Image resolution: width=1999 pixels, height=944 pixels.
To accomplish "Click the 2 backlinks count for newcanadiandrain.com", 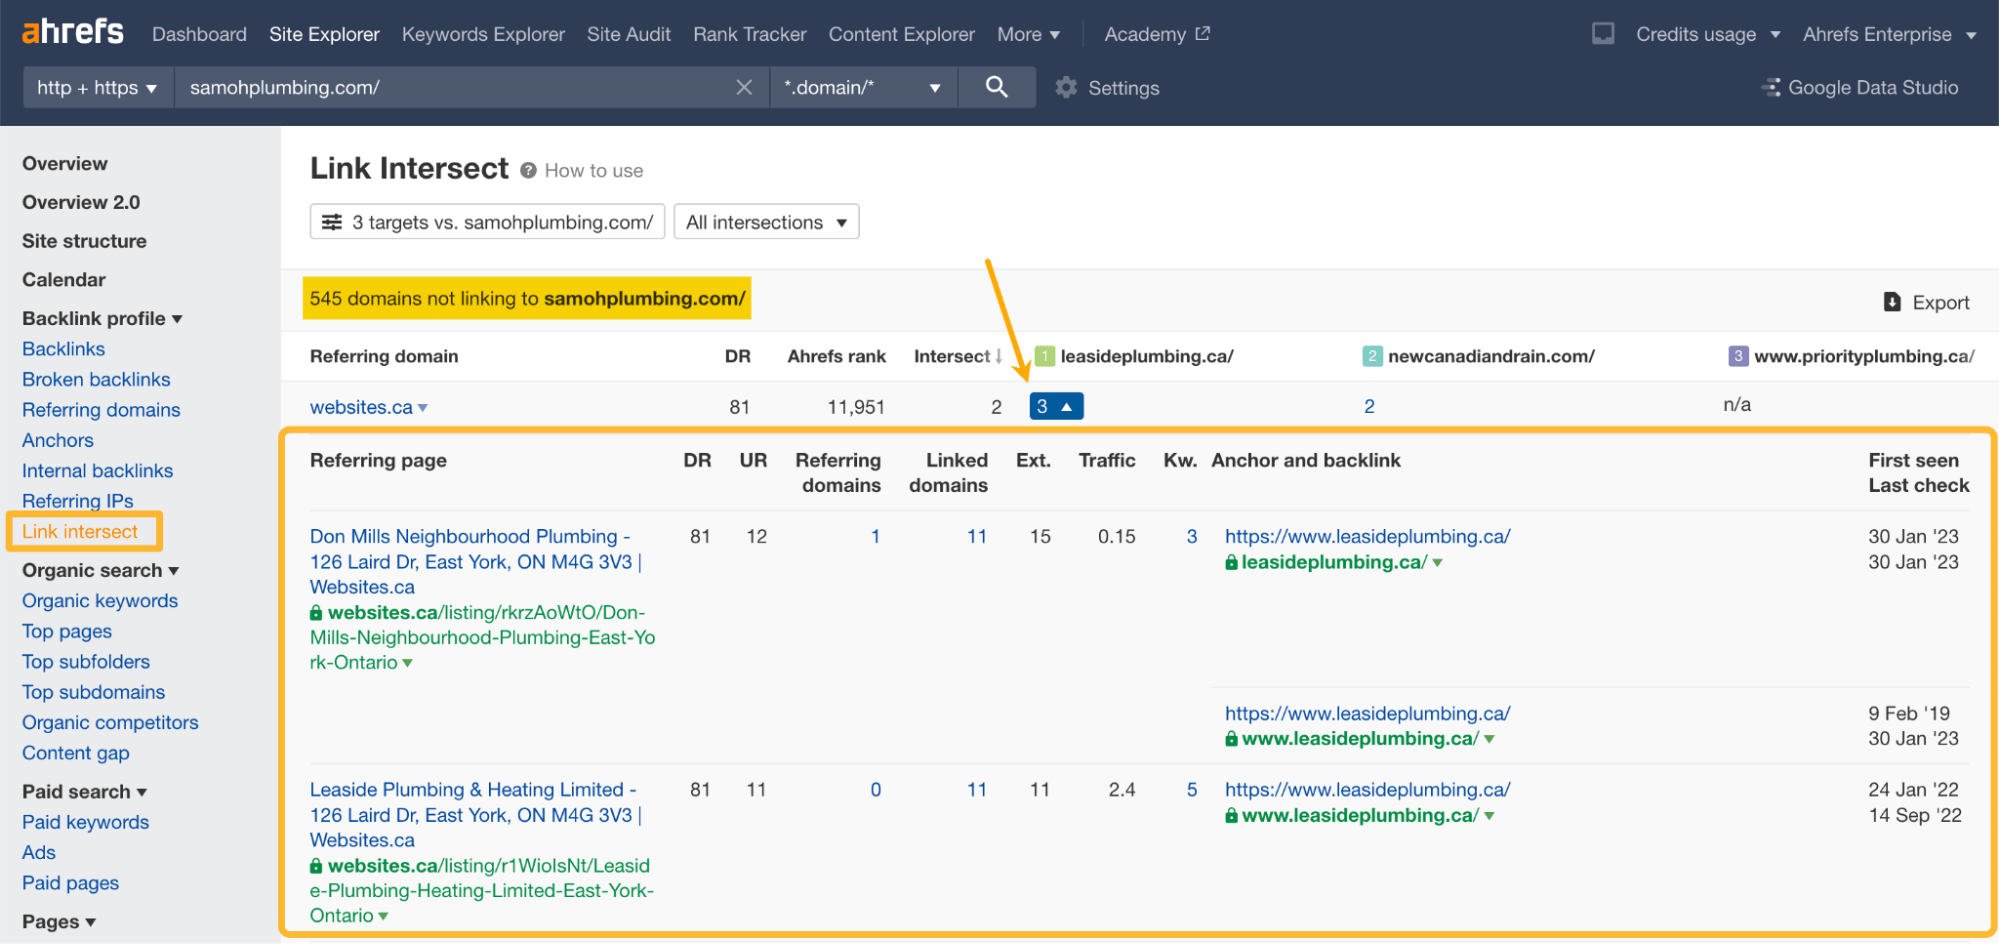I will (x=1369, y=406).
